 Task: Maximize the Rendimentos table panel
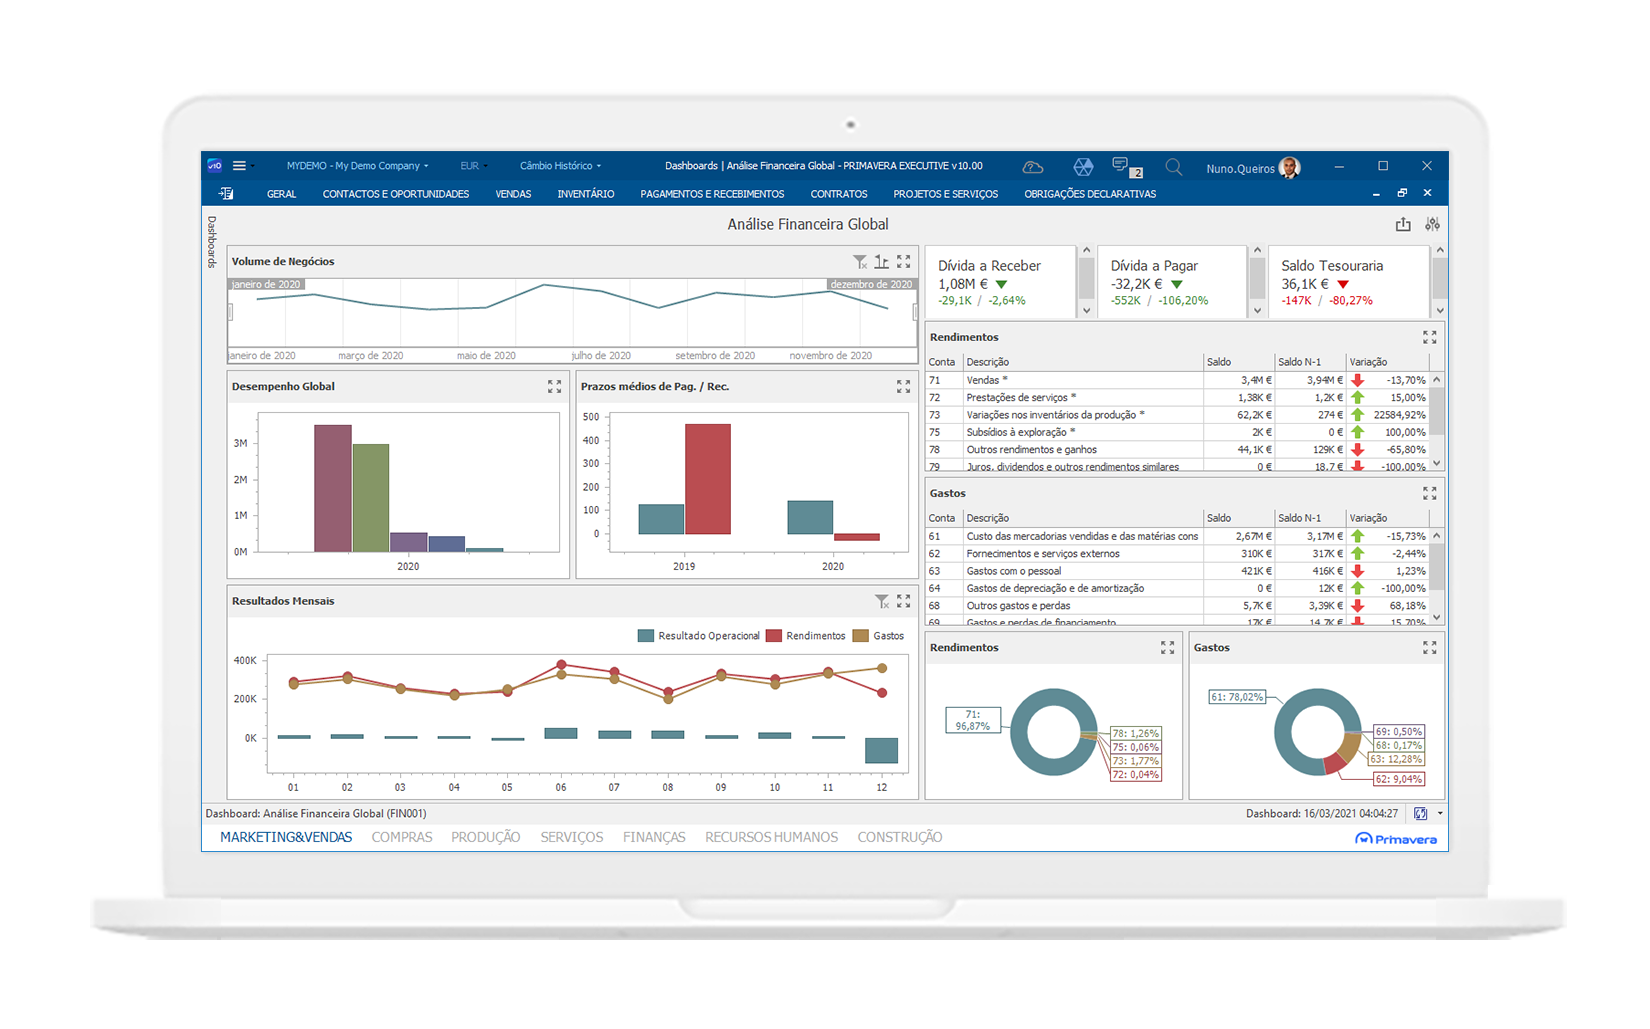click(1430, 338)
